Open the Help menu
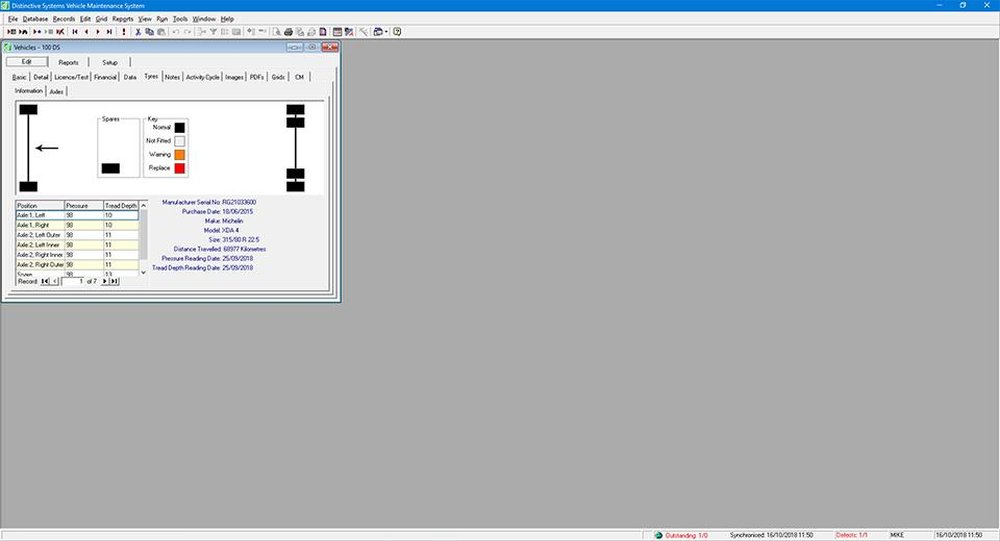The width and height of the screenshot is (1000, 541). (x=227, y=19)
